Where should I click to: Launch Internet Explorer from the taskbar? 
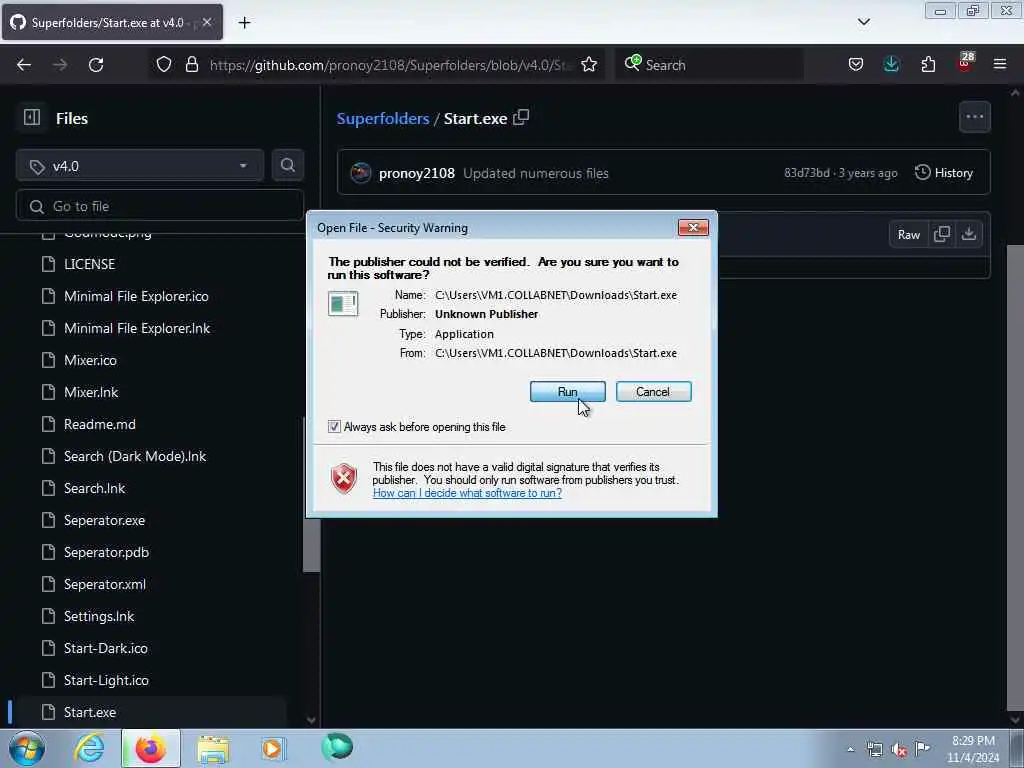pos(89,748)
